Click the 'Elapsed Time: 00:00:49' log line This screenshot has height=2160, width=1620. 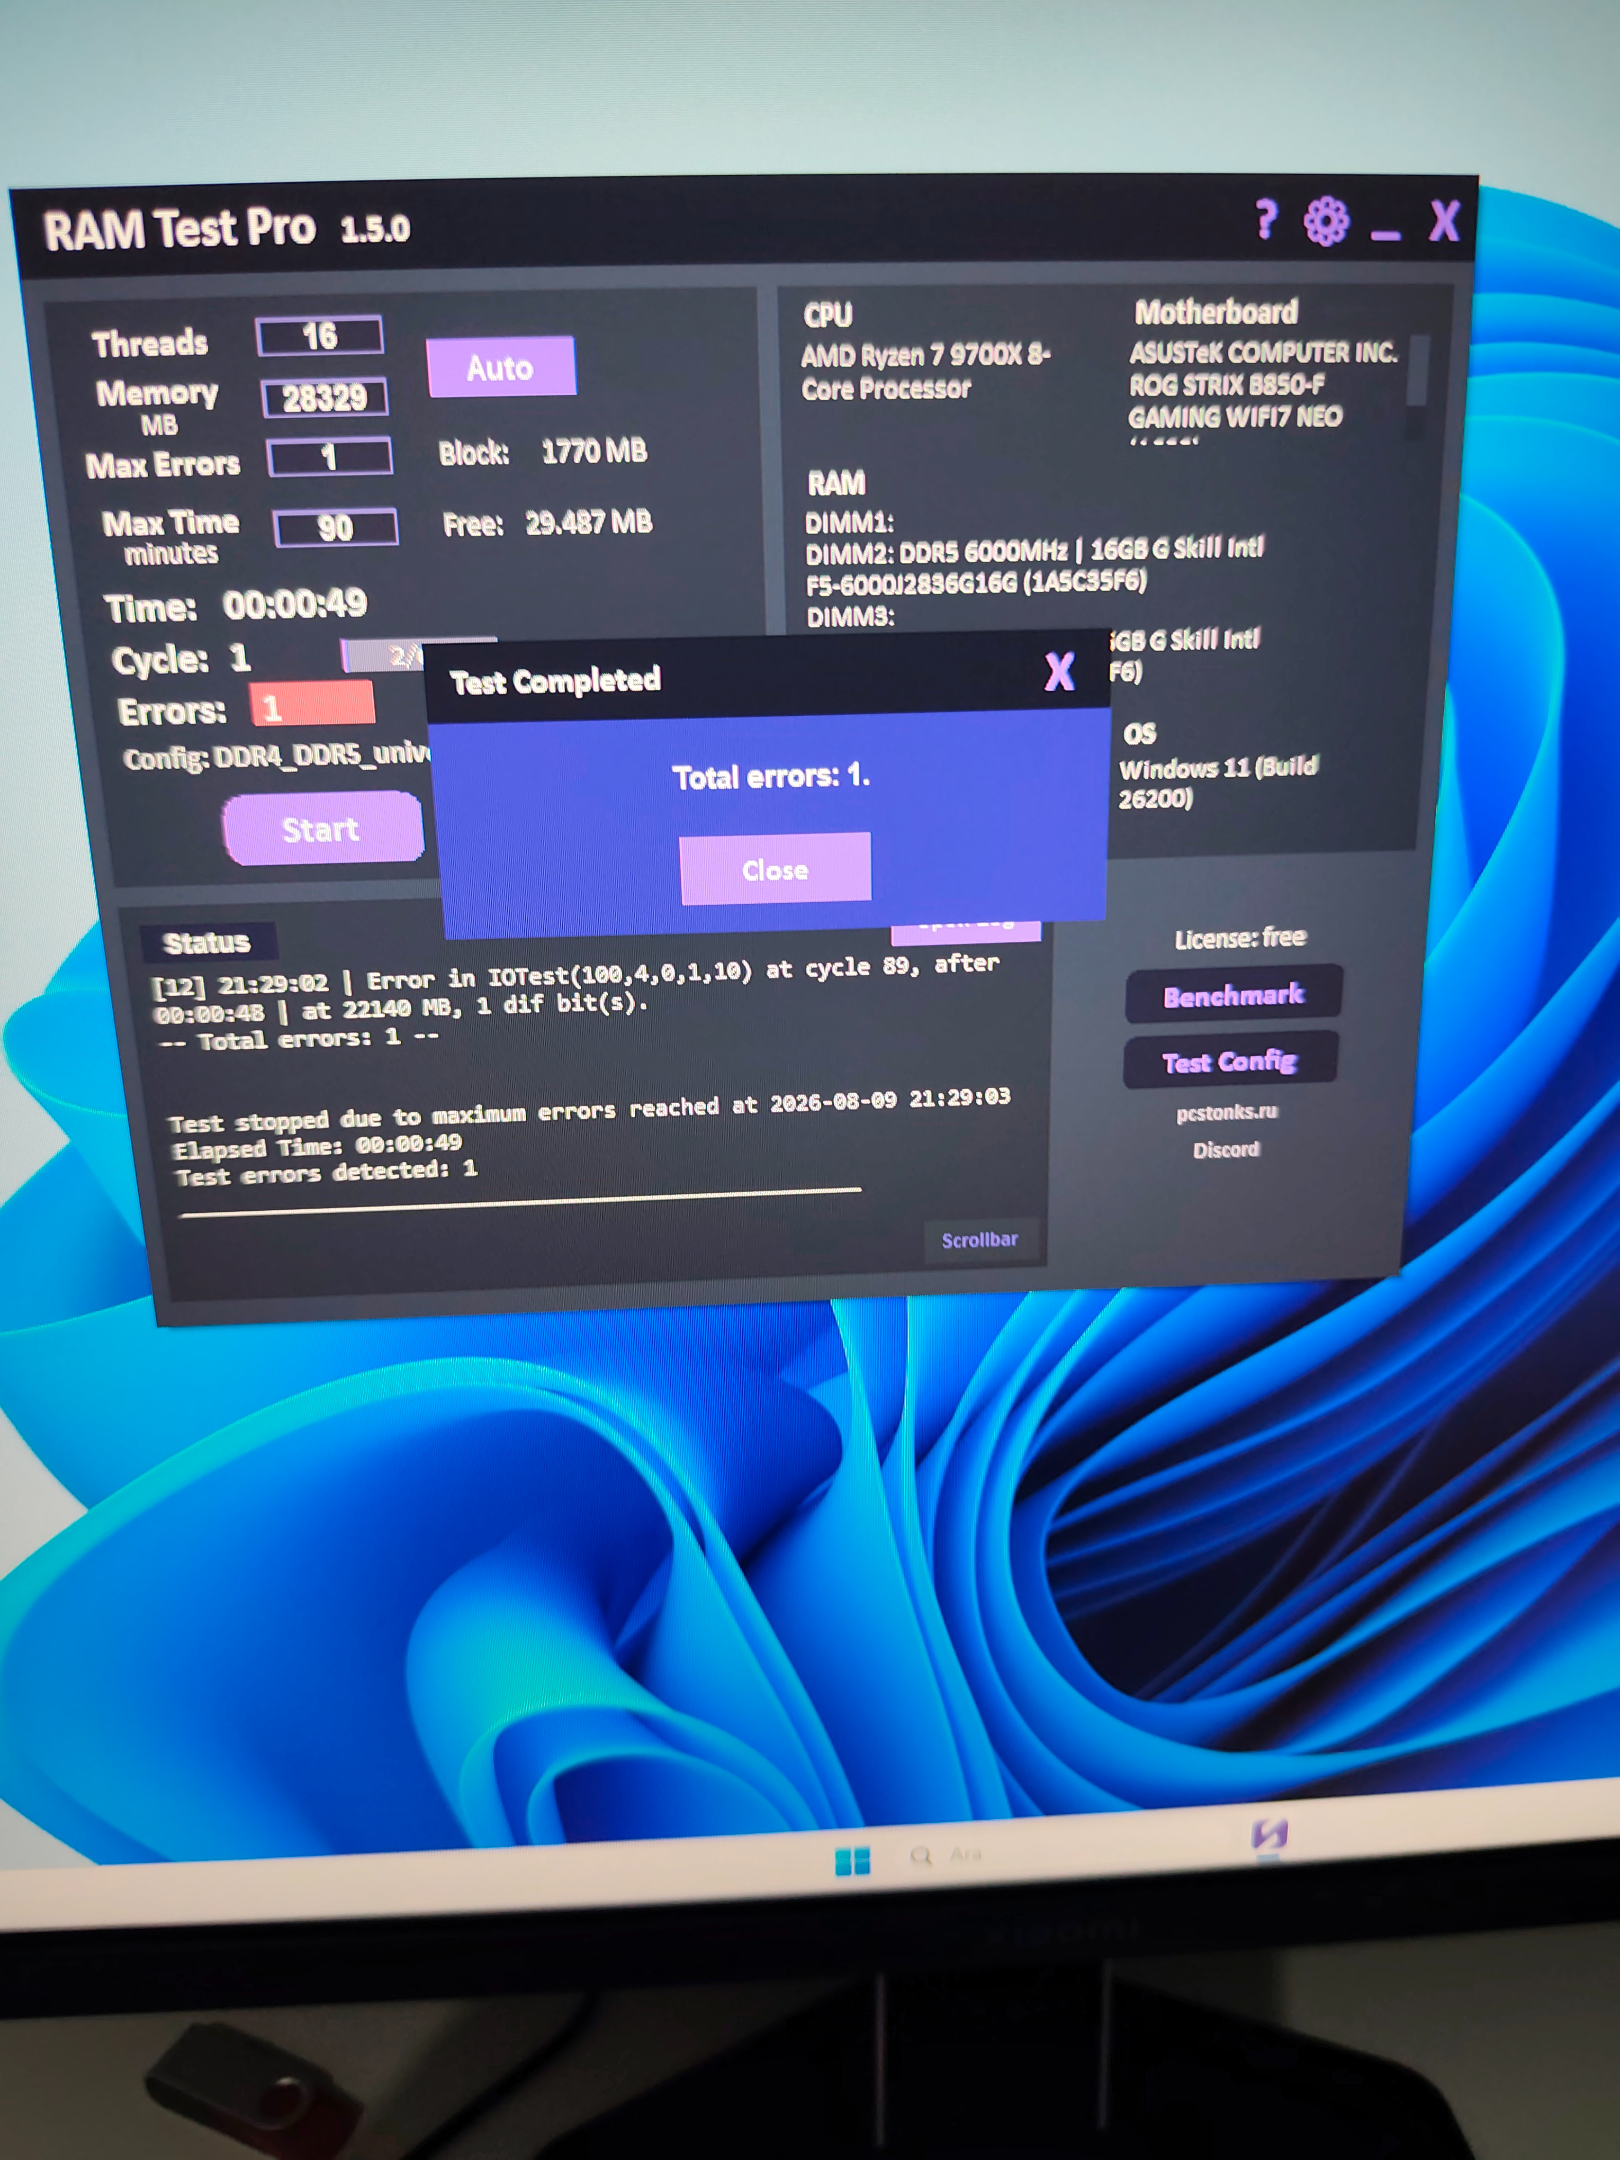coord(317,1146)
